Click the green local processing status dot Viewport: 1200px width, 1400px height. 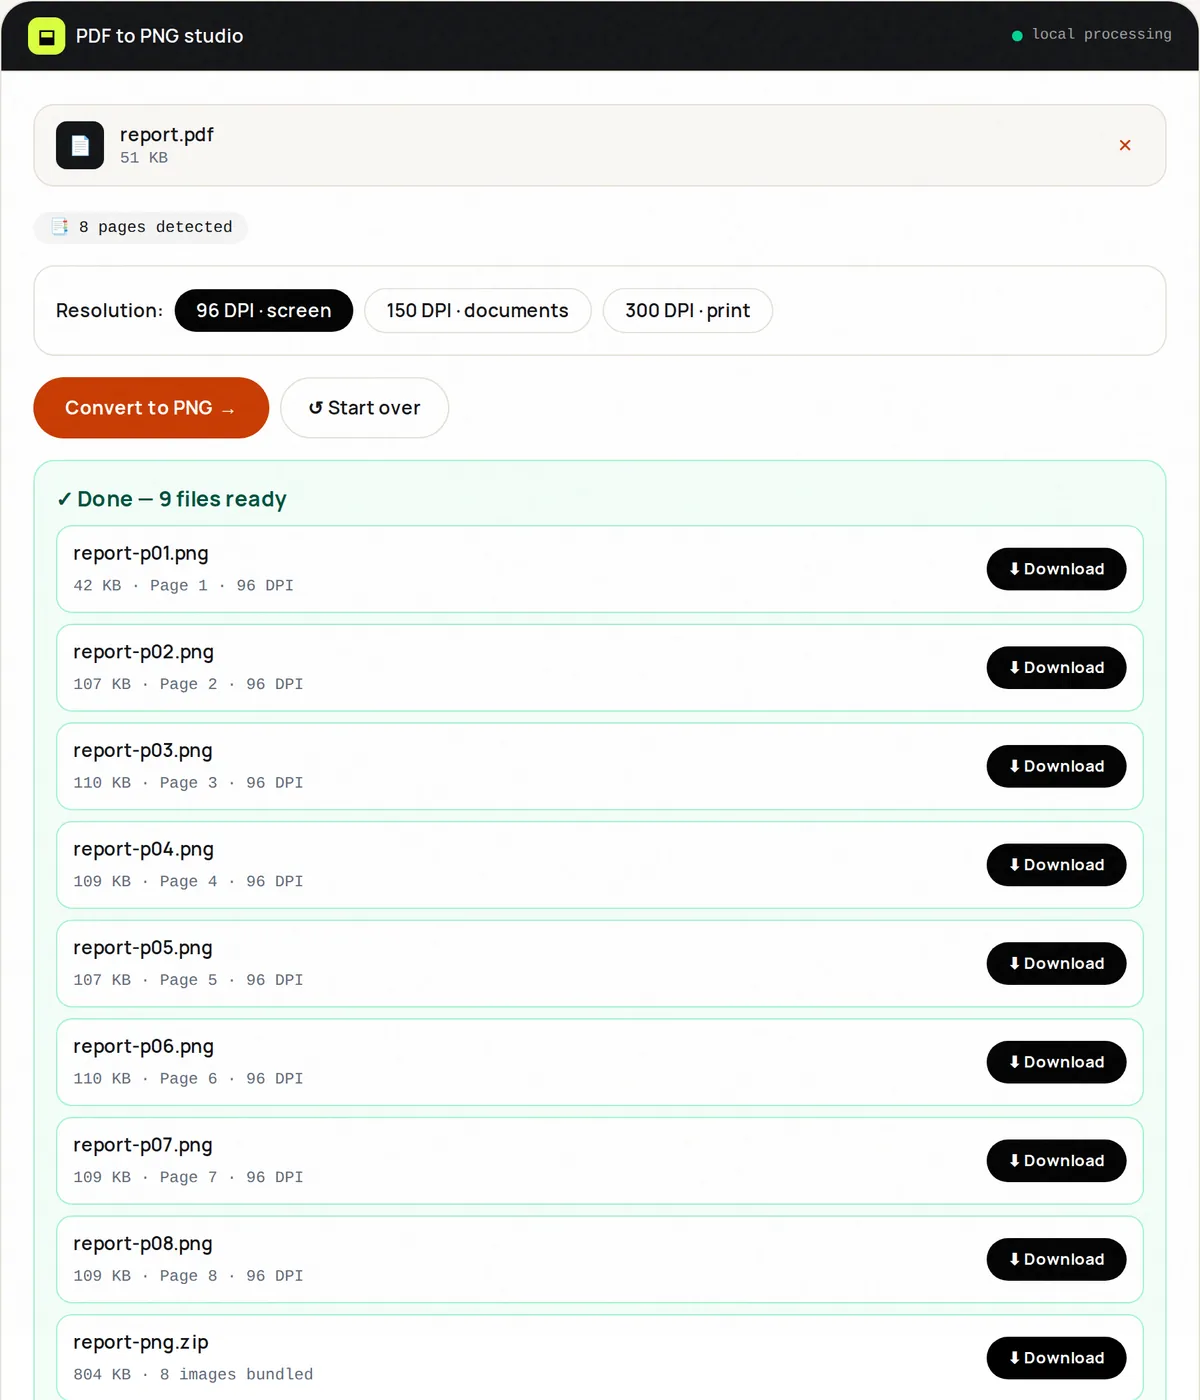pyautogui.click(x=1017, y=36)
